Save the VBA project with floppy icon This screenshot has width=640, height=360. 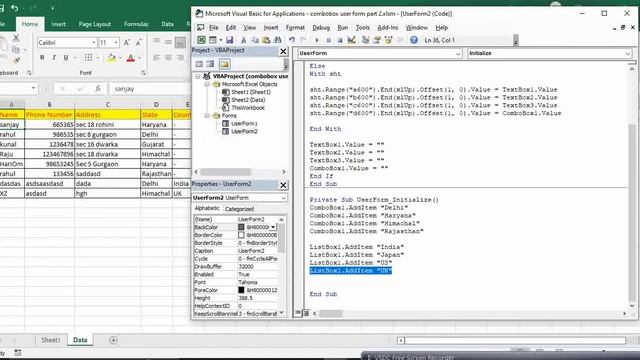(229, 40)
